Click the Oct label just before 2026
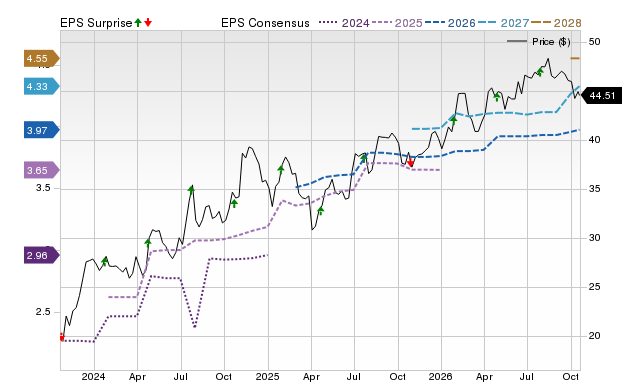The height and width of the screenshot is (382, 640). pos(398,376)
